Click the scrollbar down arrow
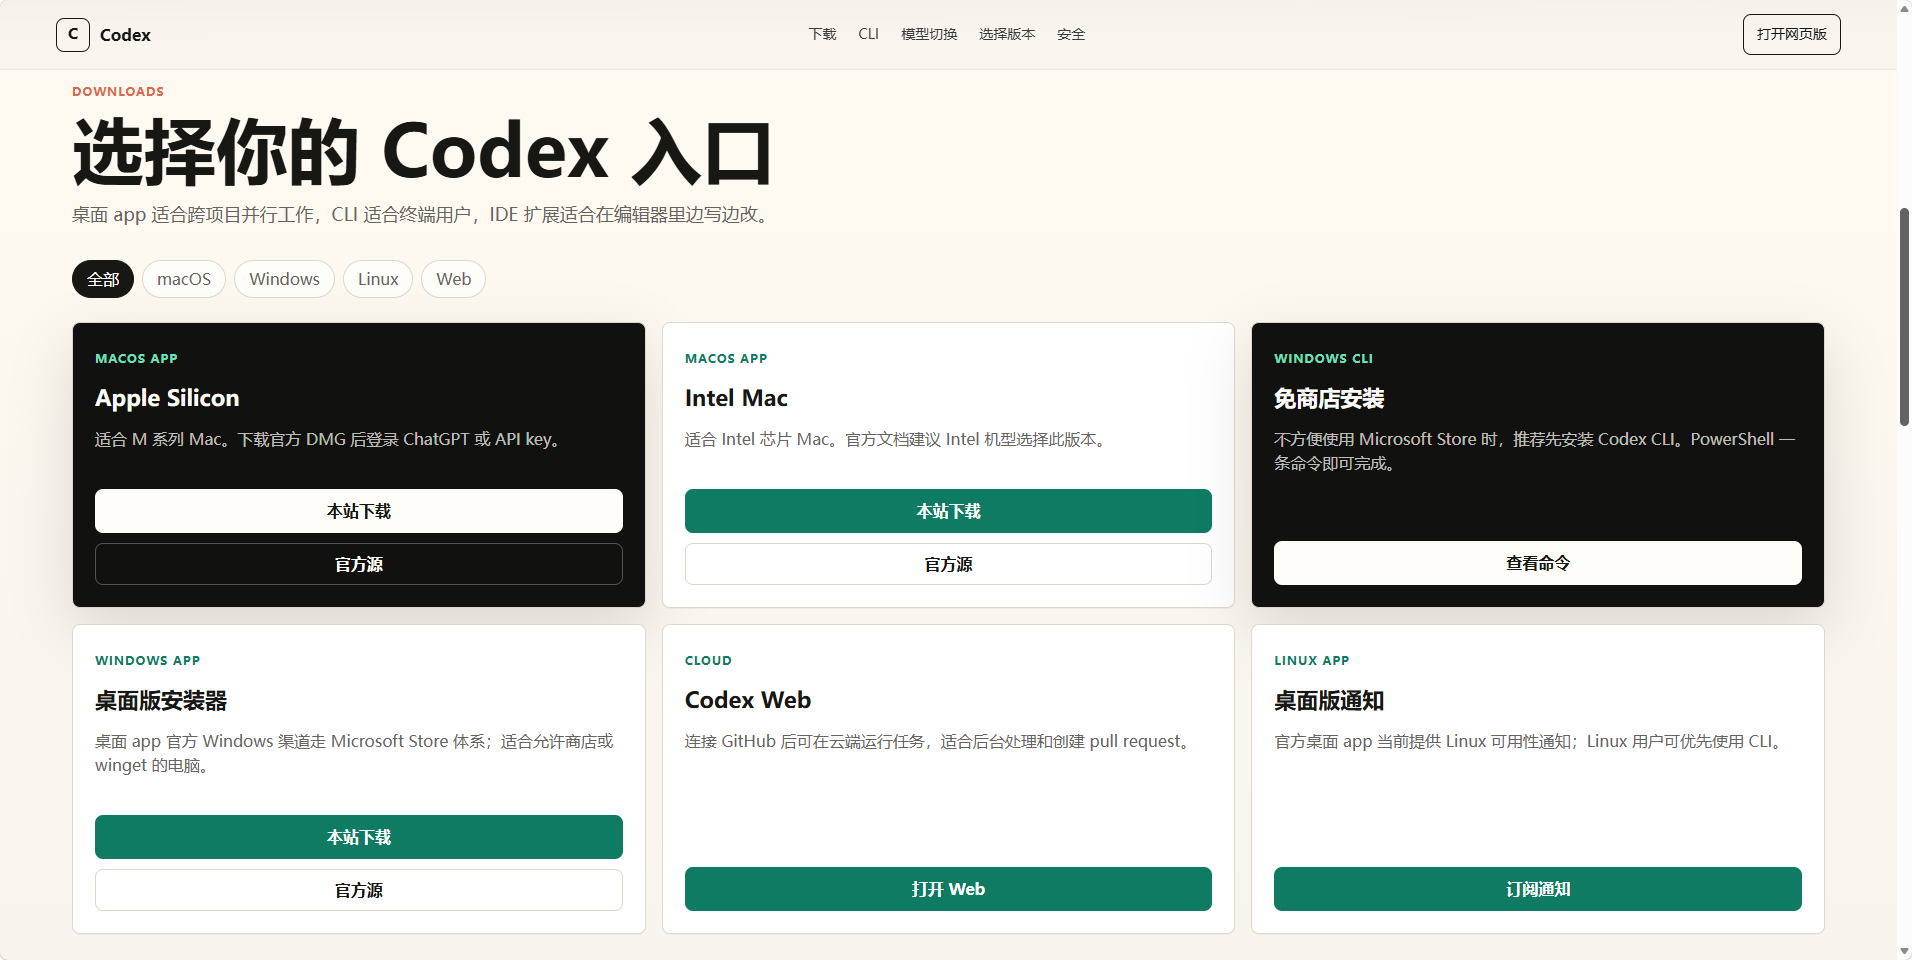Viewport: 1912px width, 960px height. coord(1904,952)
